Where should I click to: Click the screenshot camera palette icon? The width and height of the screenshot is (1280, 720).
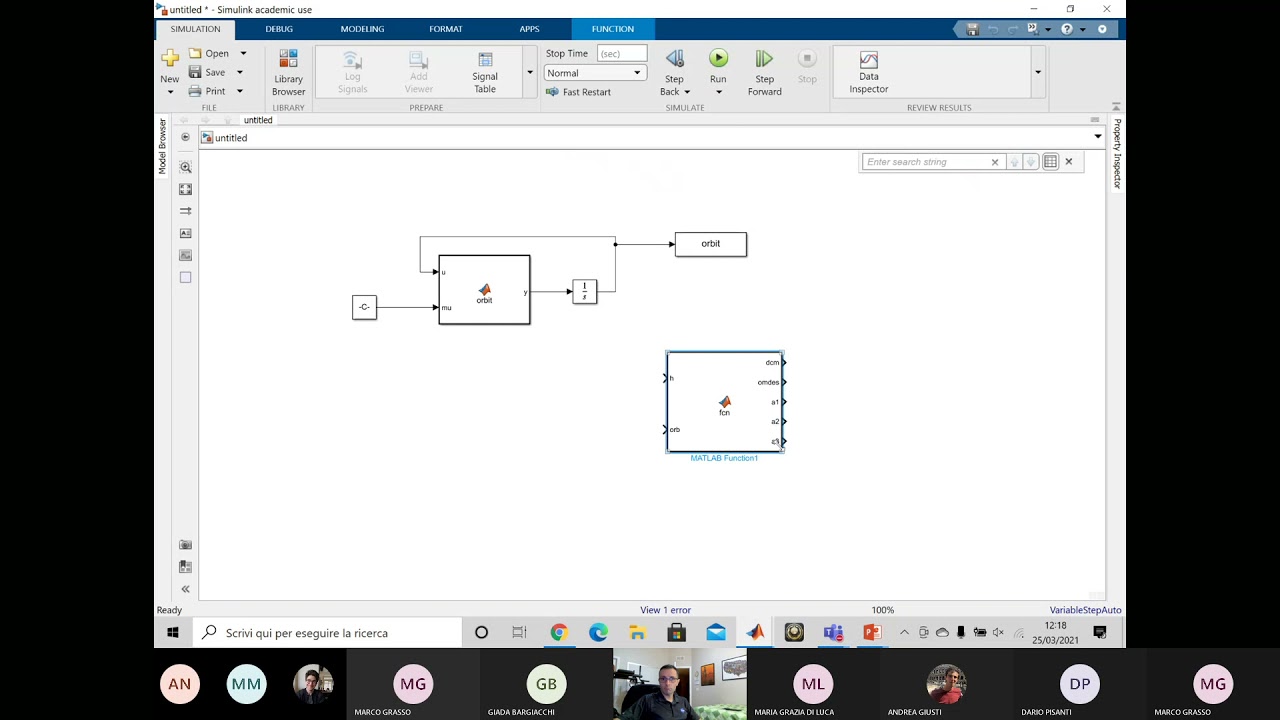click(185, 545)
